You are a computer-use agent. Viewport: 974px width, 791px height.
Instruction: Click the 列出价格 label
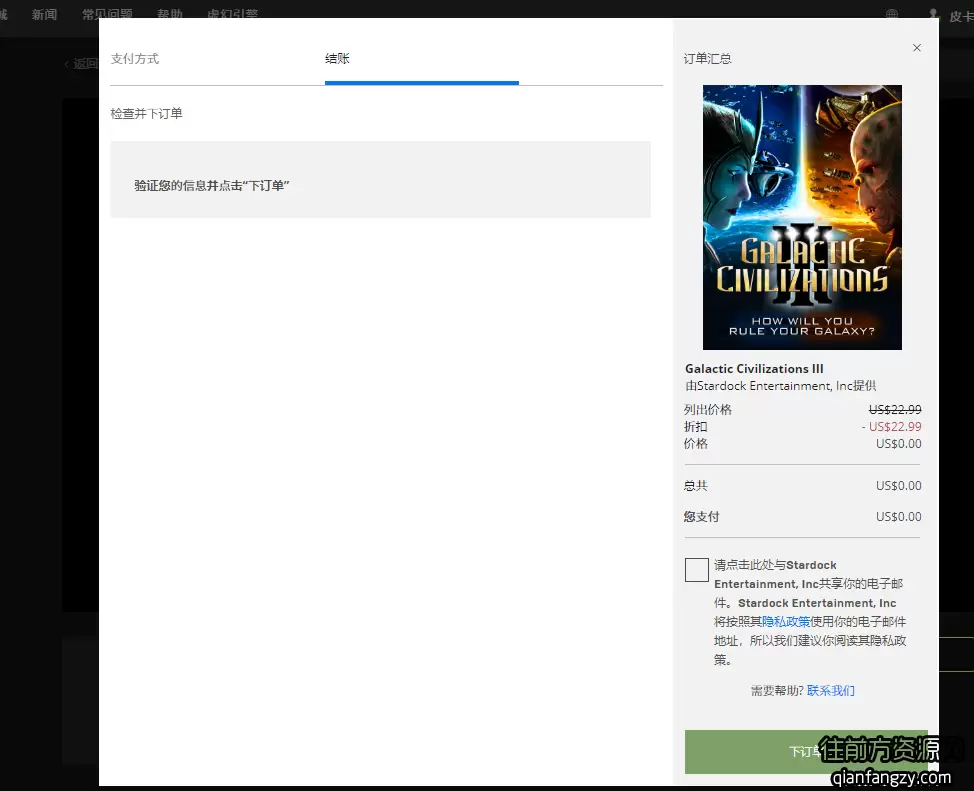click(708, 409)
